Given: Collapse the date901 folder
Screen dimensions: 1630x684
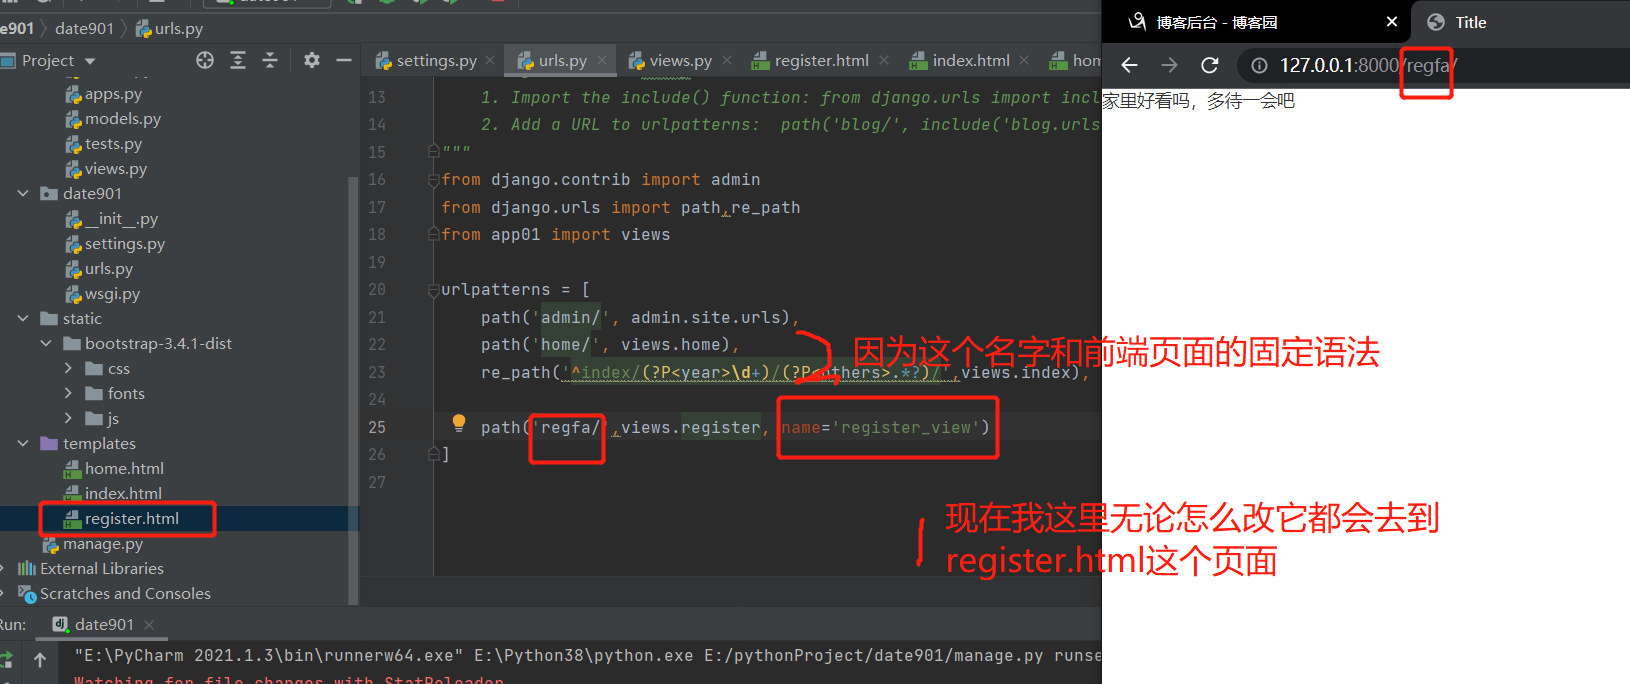Looking at the screenshot, I should [x=23, y=194].
